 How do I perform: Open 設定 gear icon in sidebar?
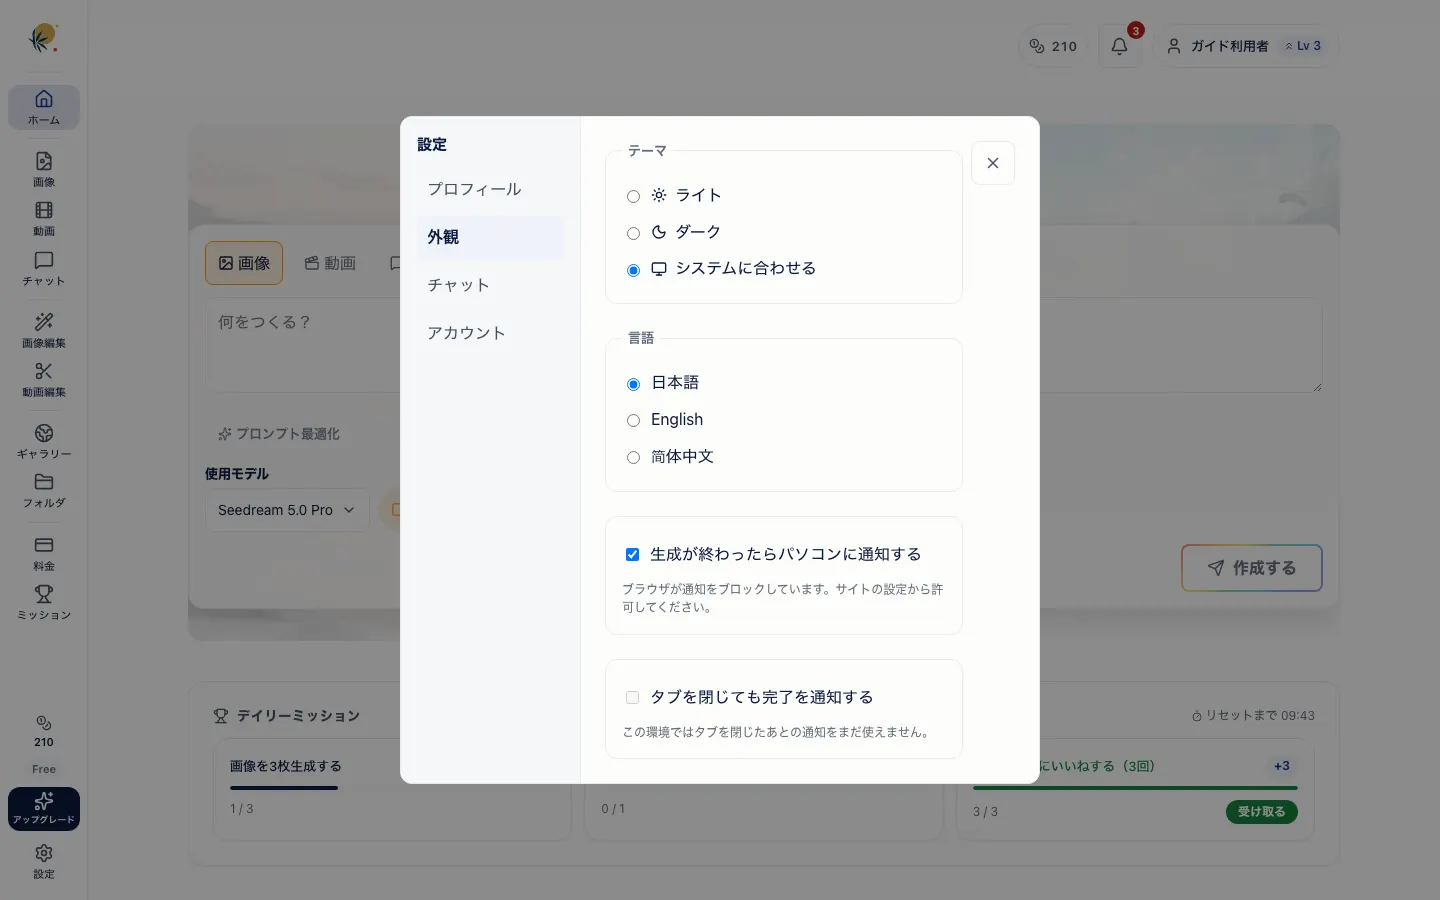[x=44, y=861]
